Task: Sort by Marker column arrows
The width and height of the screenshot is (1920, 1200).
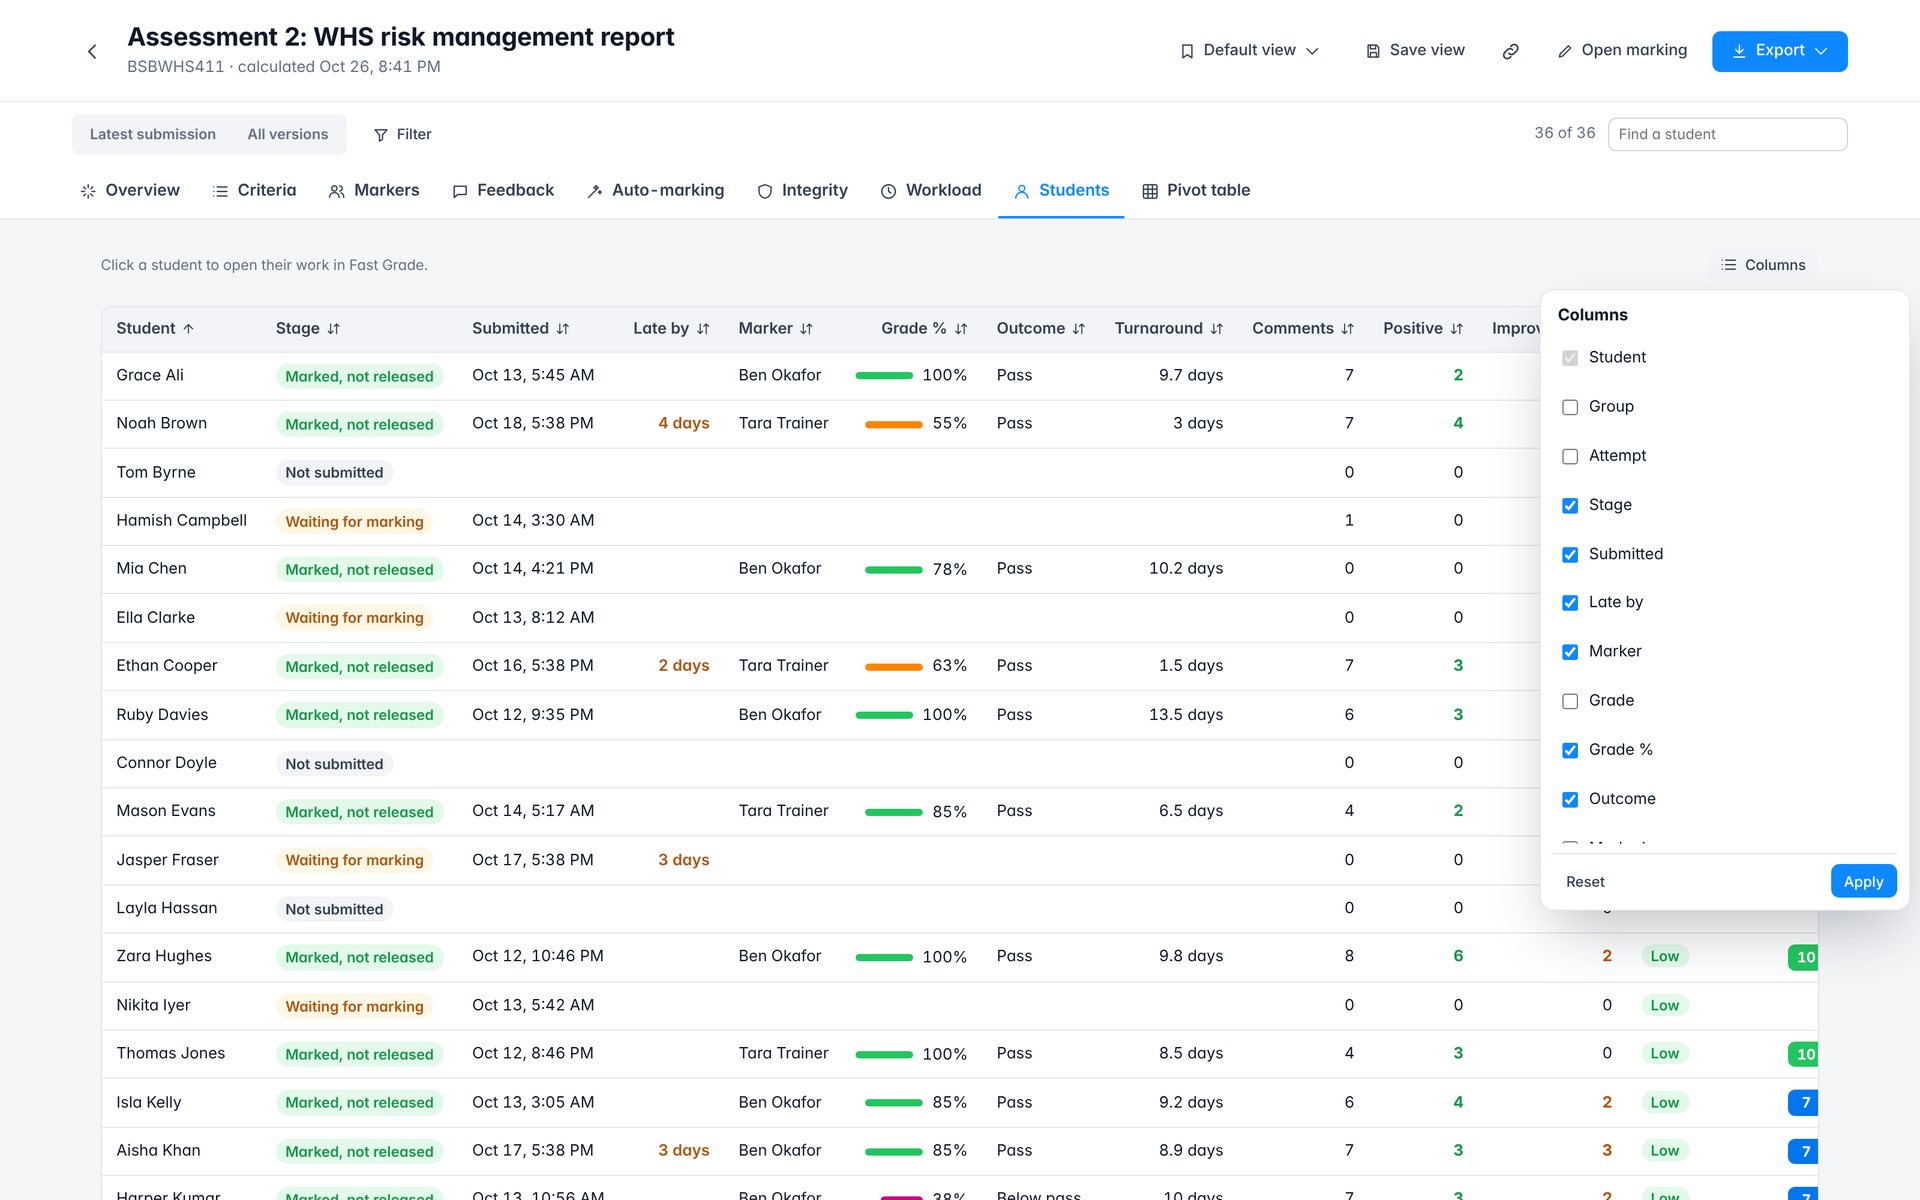Action: (806, 329)
